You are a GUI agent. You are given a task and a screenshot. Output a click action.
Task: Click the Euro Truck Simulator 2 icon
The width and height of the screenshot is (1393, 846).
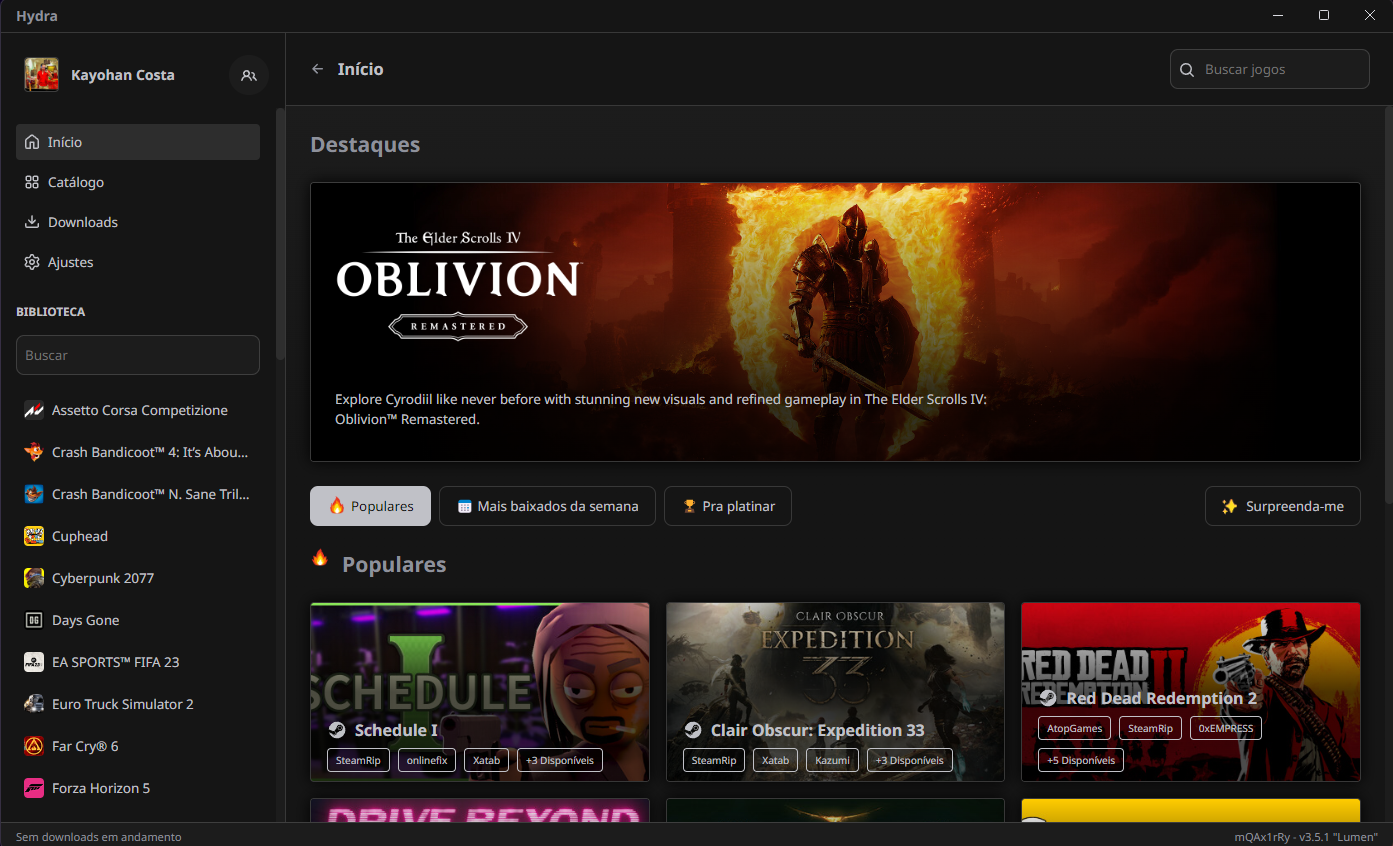[x=34, y=704]
